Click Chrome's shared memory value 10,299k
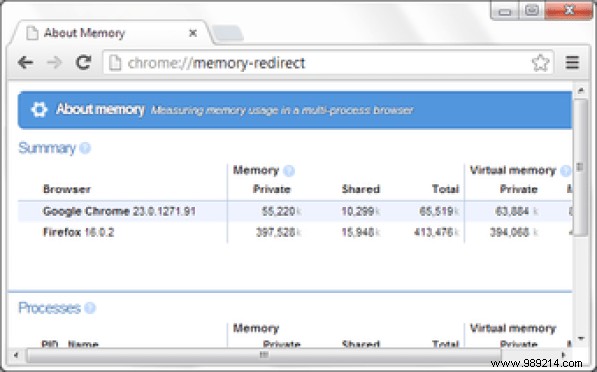The image size is (597, 372). click(361, 211)
